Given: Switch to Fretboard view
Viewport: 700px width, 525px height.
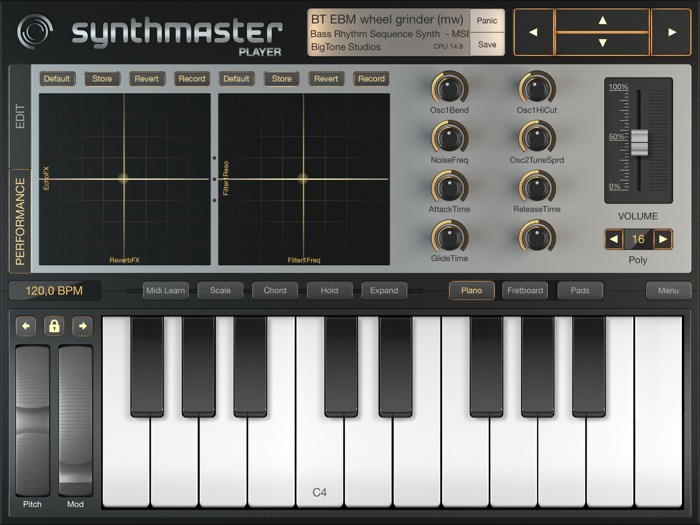Looking at the screenshot, I should tap(525, 291).
